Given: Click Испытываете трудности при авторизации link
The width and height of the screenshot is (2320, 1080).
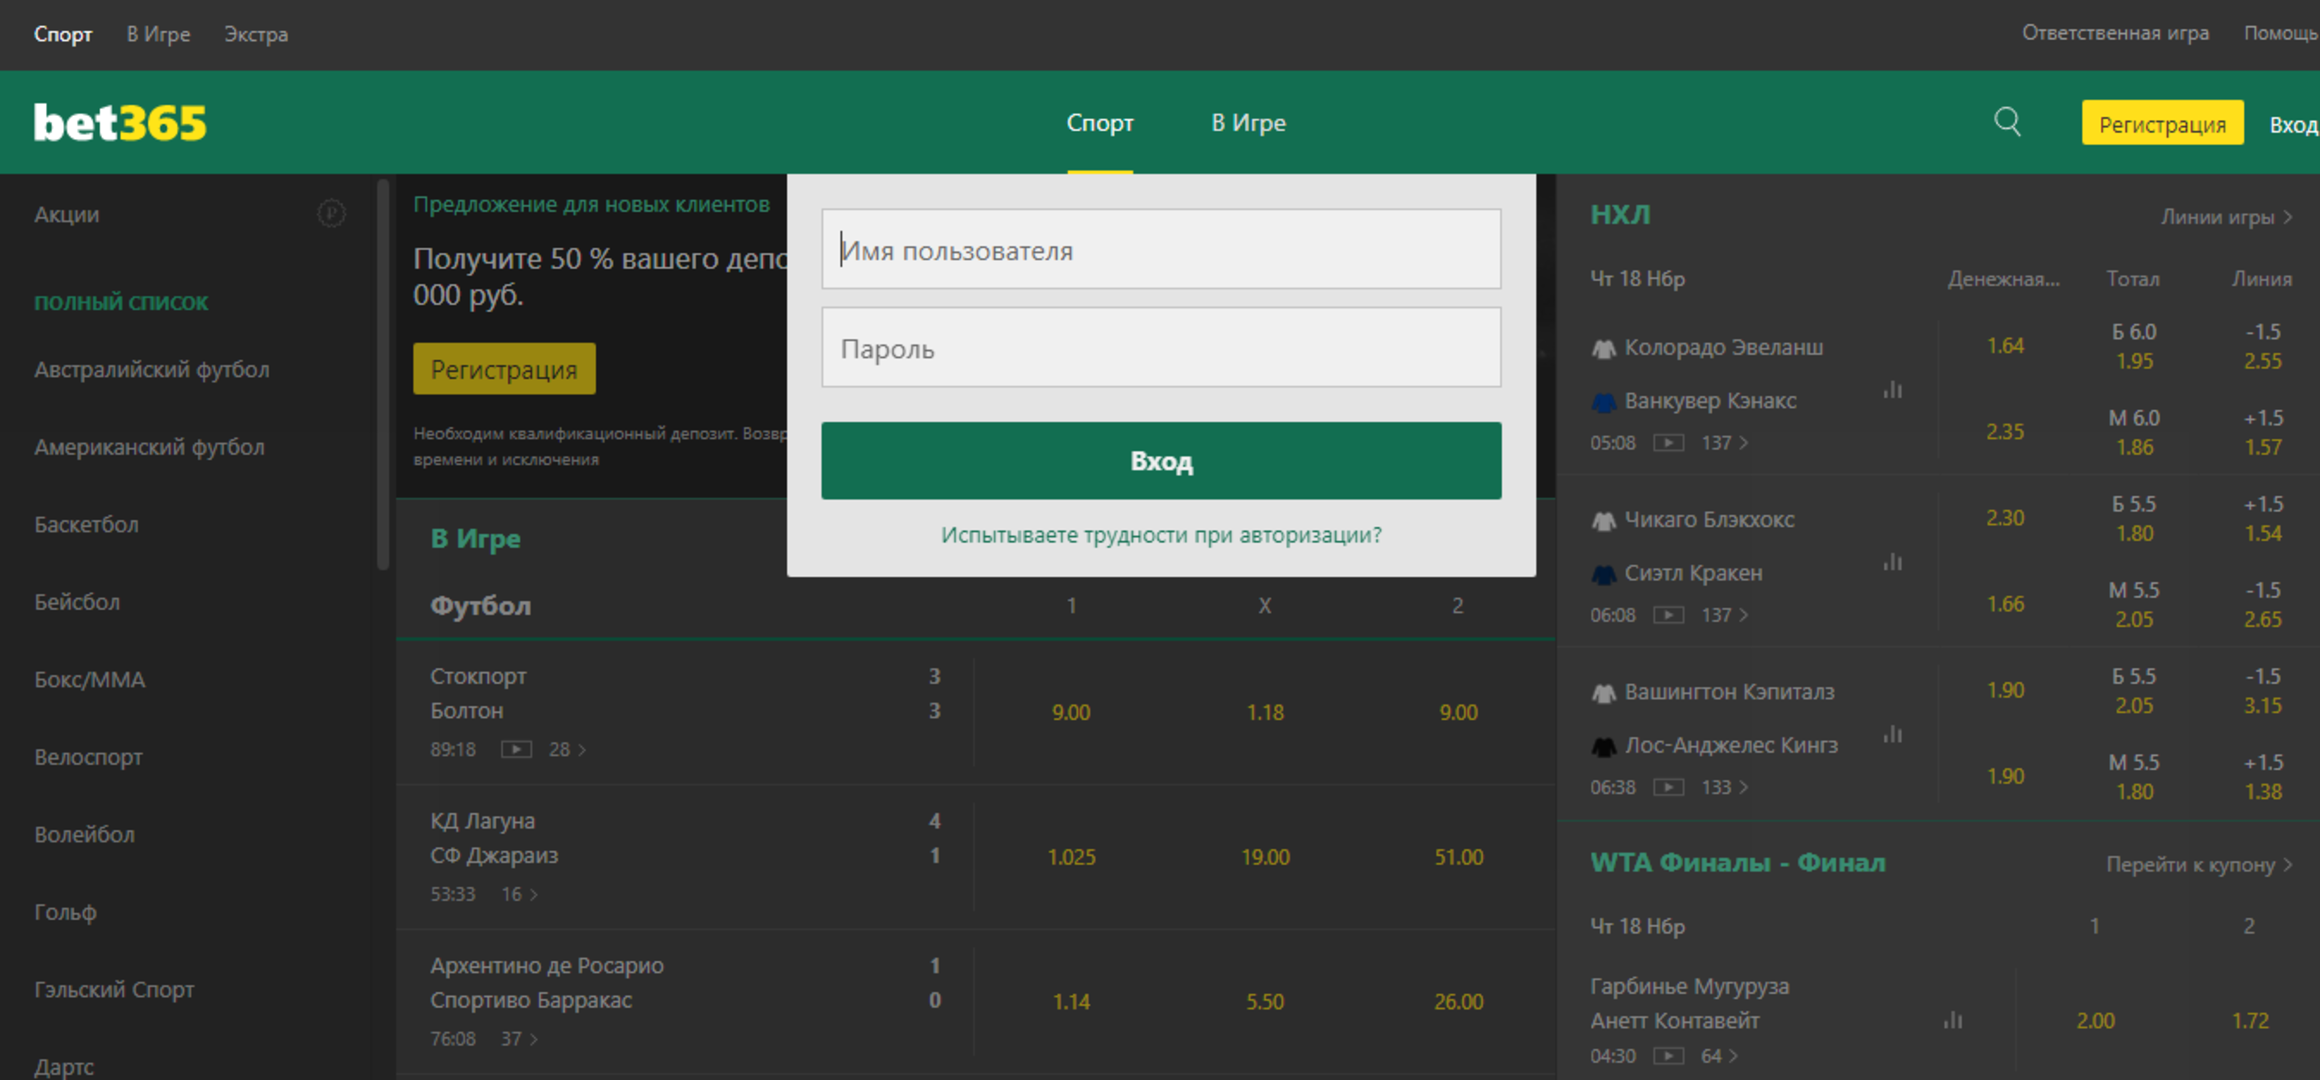Looking at the screenshot, I should click(1161, 535).
